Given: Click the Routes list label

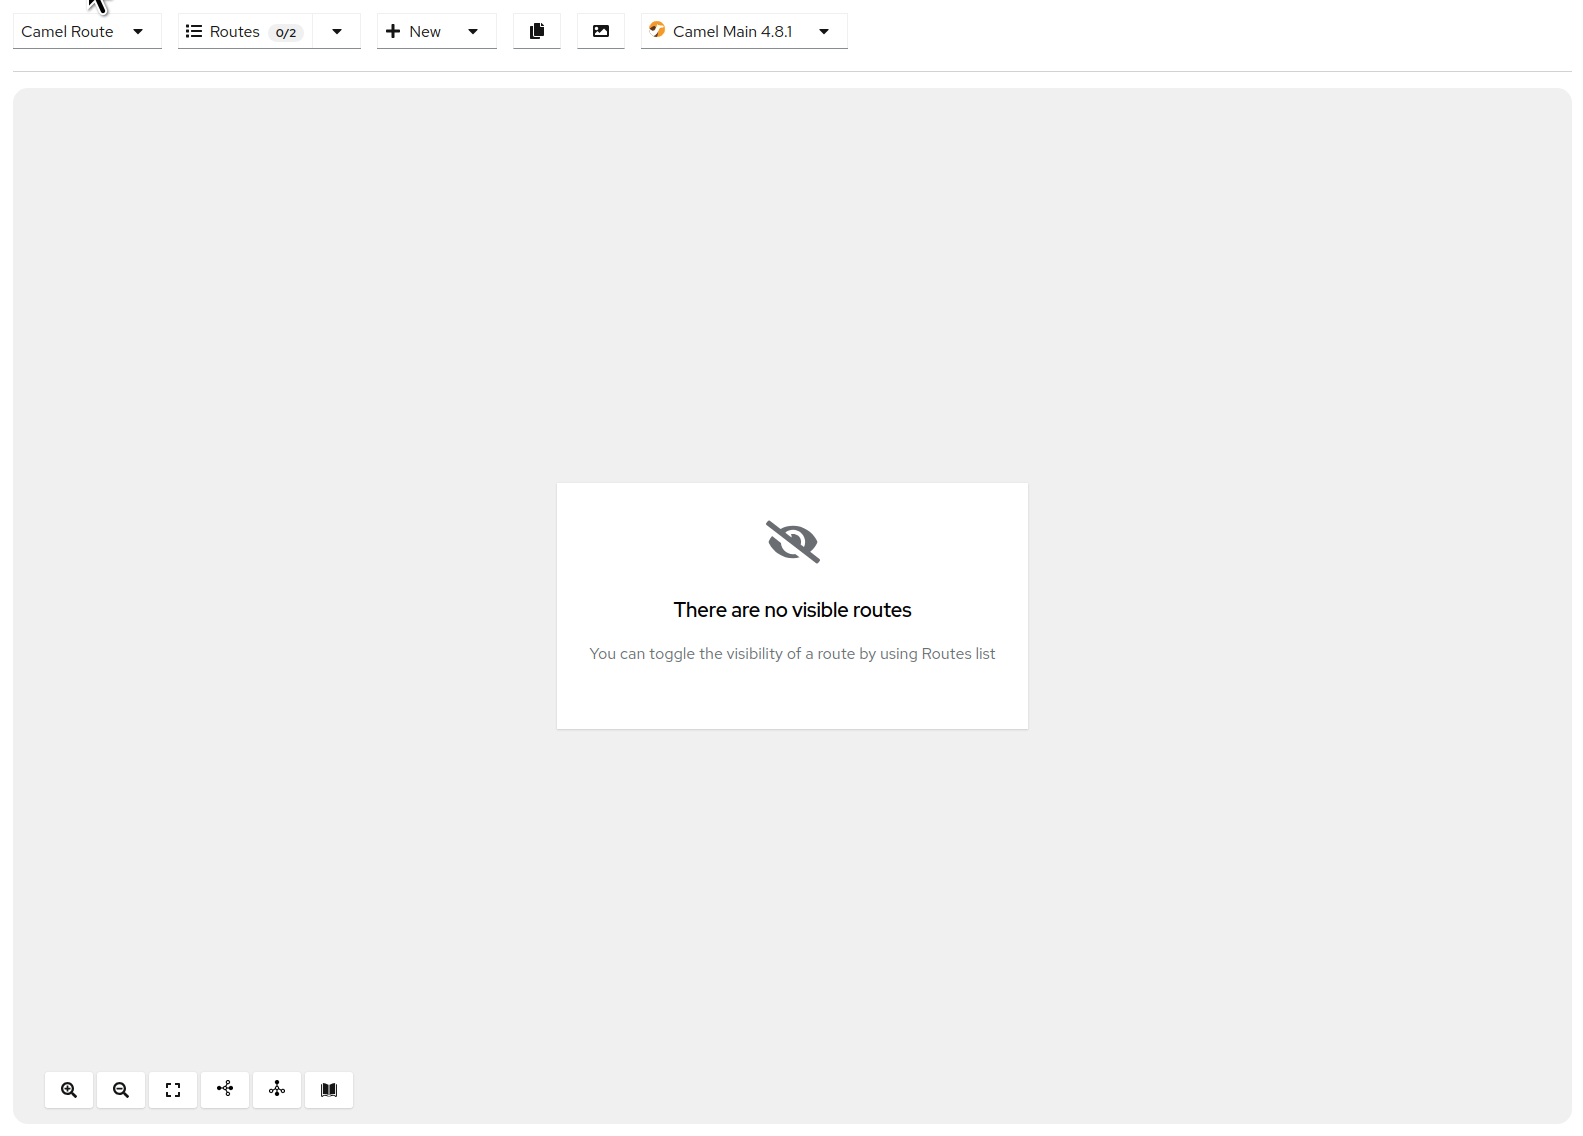Looking at the screenshot, I should [235, 32].
